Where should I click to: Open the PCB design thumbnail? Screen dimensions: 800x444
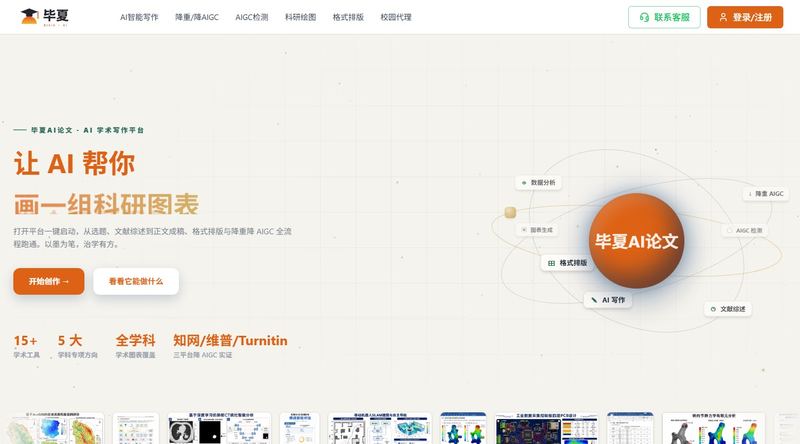coord(546,428)
